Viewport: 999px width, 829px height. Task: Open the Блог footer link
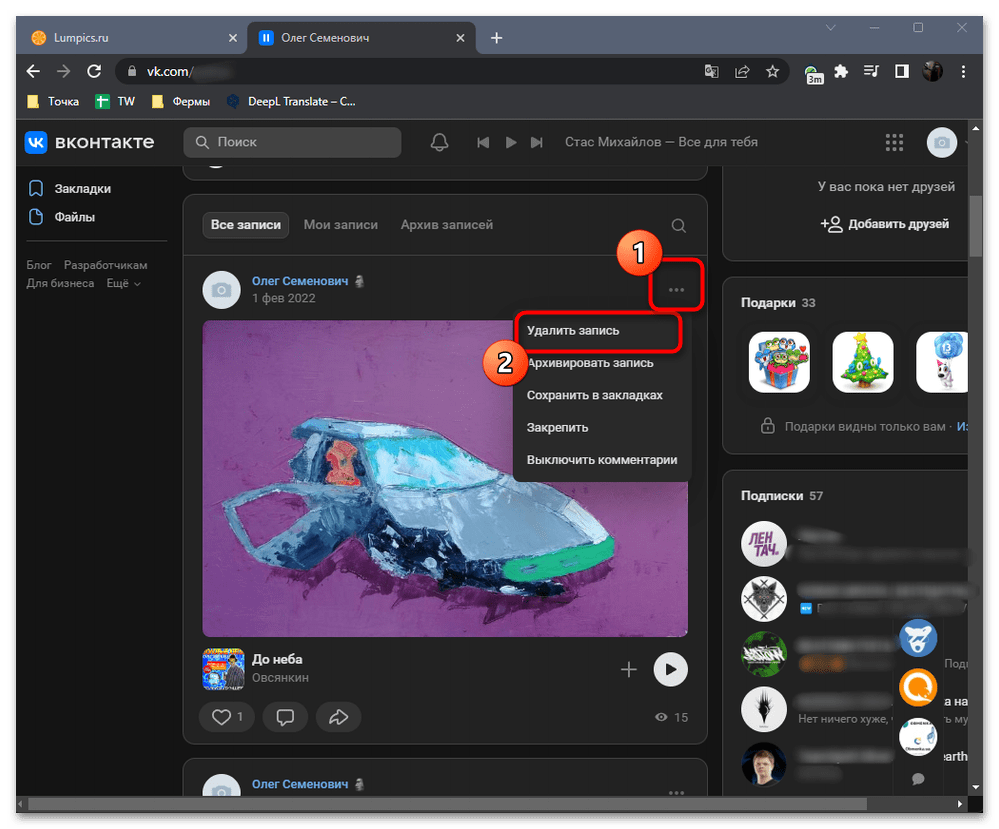[39, 265]
